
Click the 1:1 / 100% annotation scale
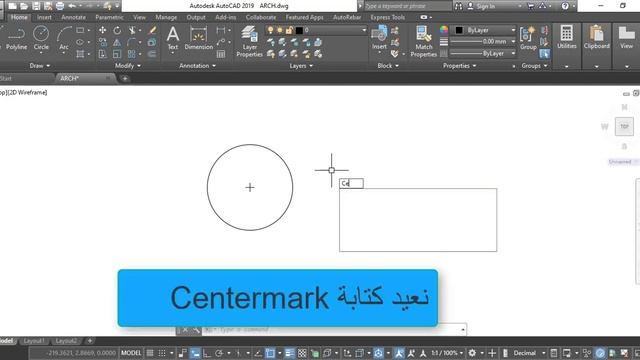tap(446, 353)
